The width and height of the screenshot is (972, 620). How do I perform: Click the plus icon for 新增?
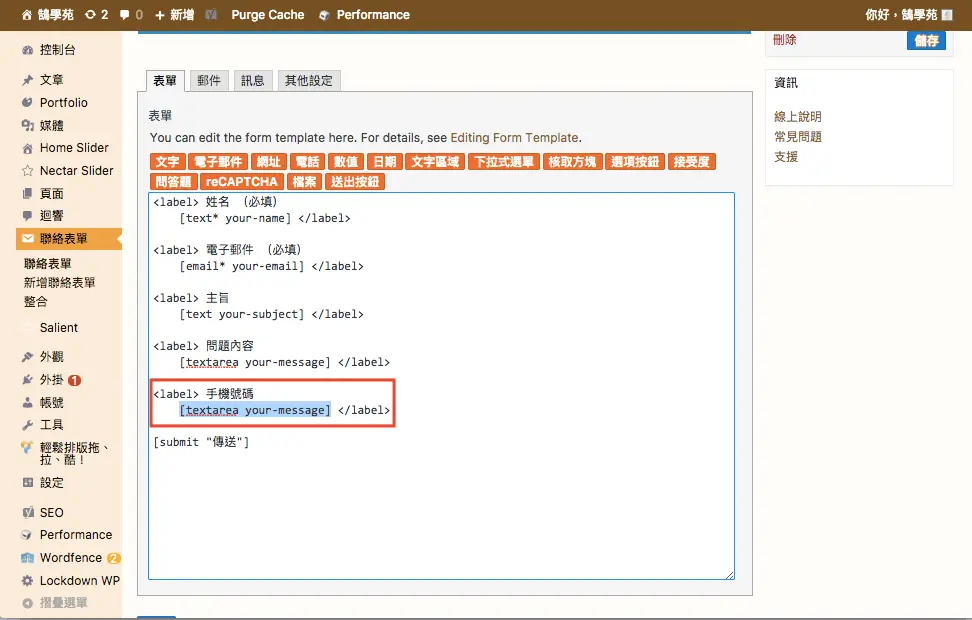(159, 15)
